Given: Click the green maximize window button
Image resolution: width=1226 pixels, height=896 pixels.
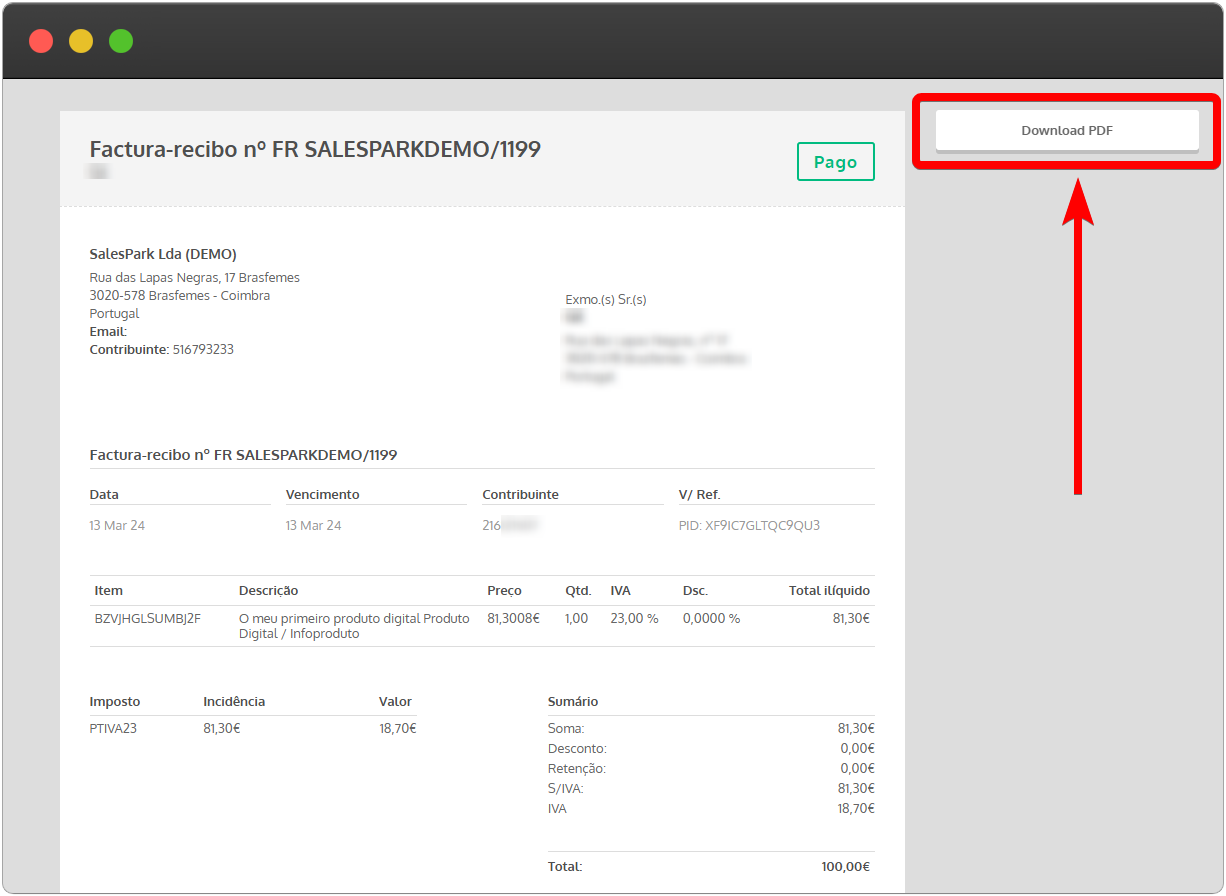Looking at the screenshot, I should point(121,41).
